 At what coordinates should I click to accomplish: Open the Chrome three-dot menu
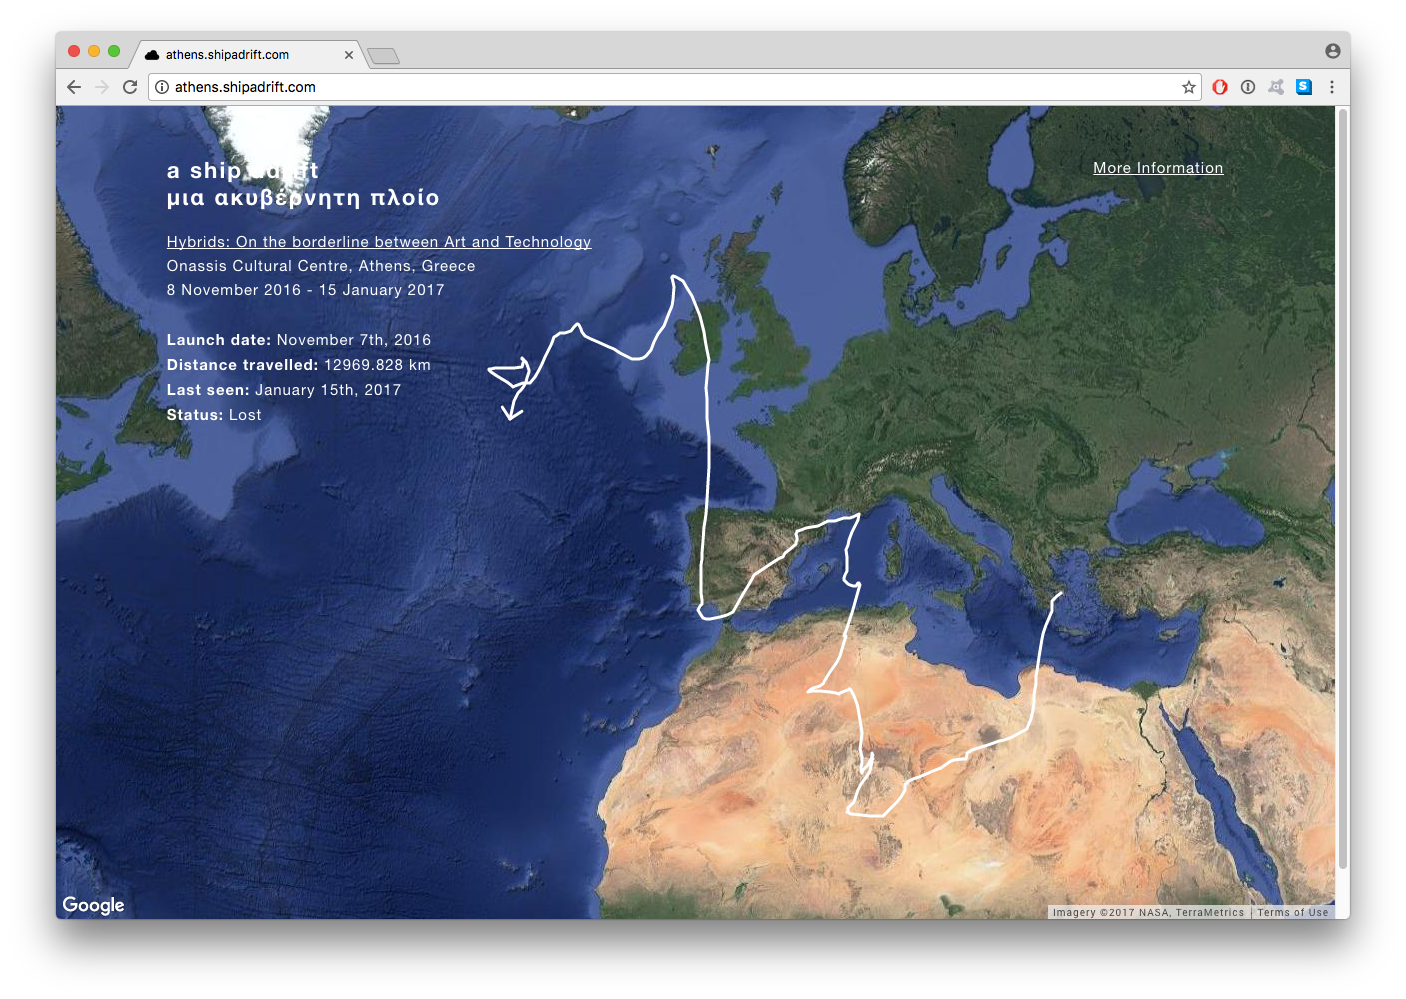pos(1331,87)
